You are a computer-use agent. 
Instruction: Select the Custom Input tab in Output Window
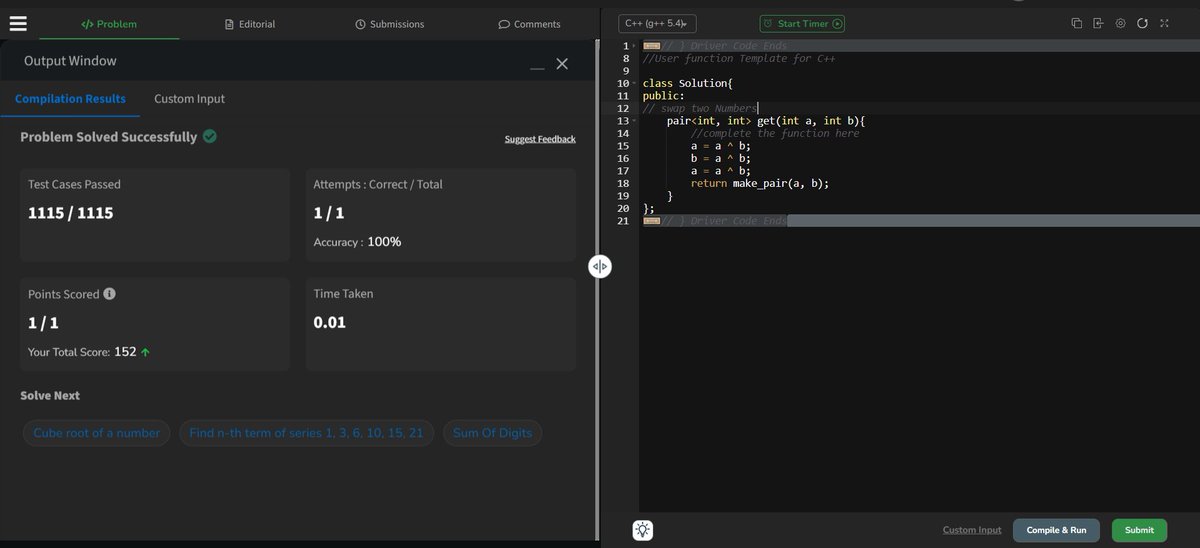click(189, 99)
